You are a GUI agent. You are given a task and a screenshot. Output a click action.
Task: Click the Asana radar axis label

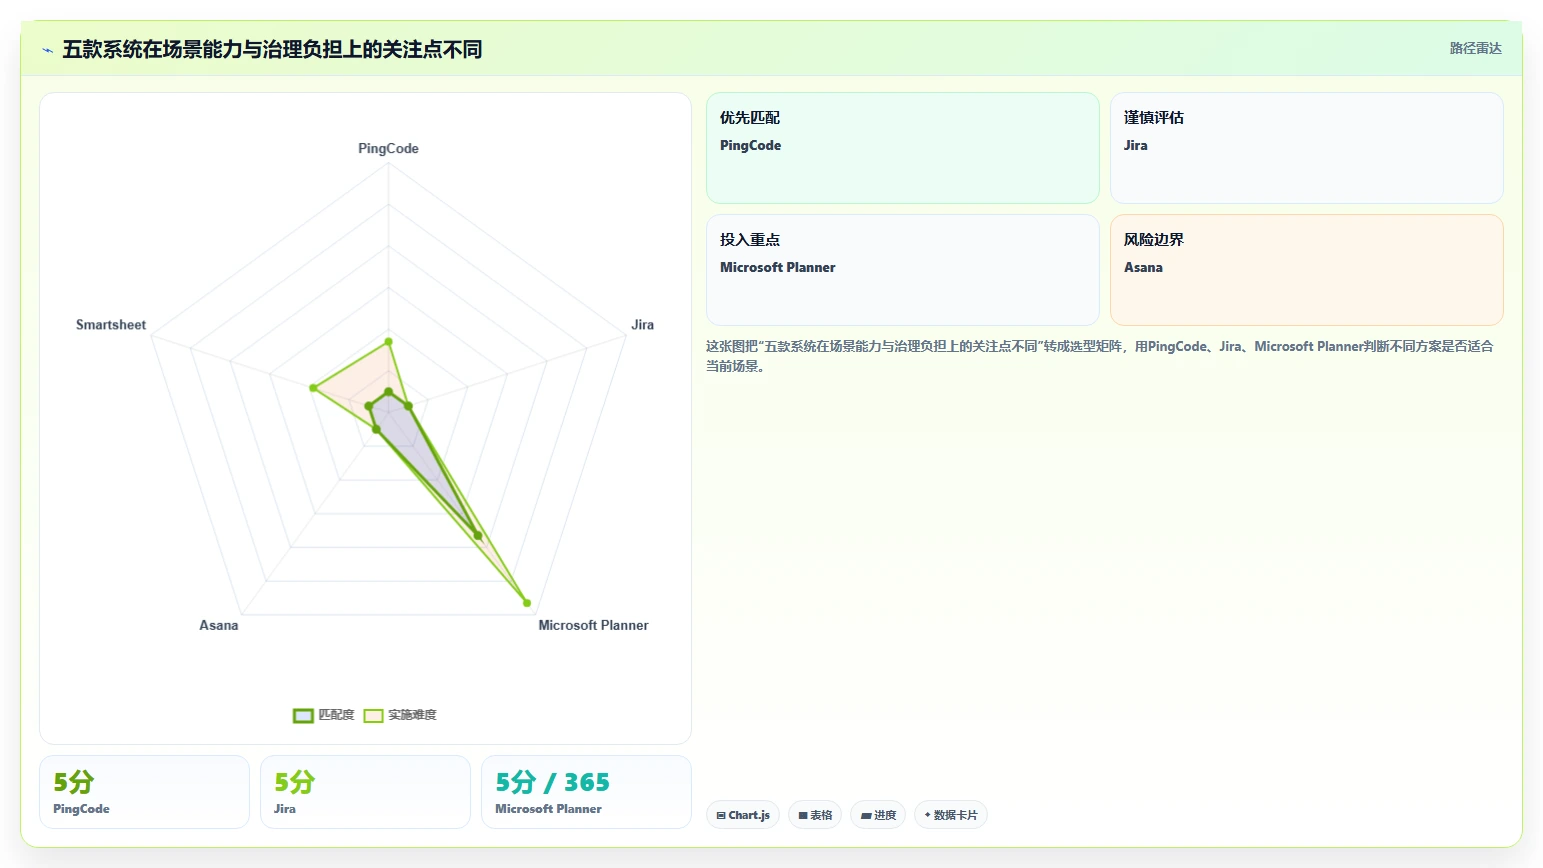pos(218,625)
